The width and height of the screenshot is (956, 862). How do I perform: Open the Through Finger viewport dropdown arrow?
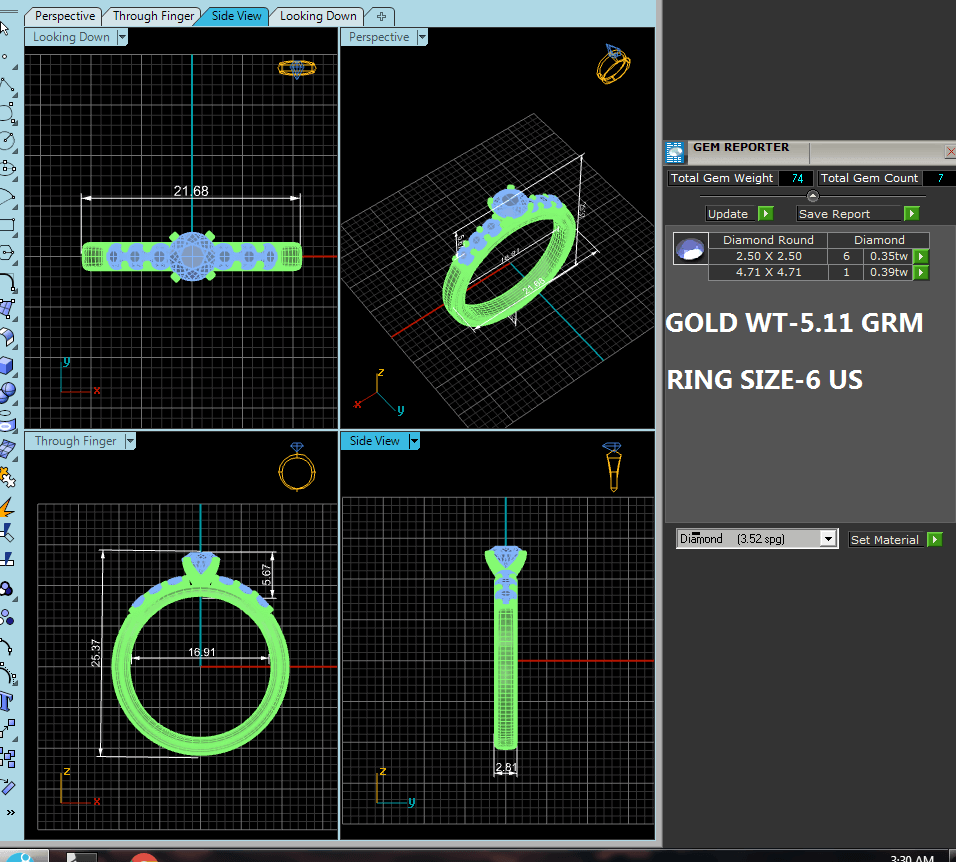130,441
